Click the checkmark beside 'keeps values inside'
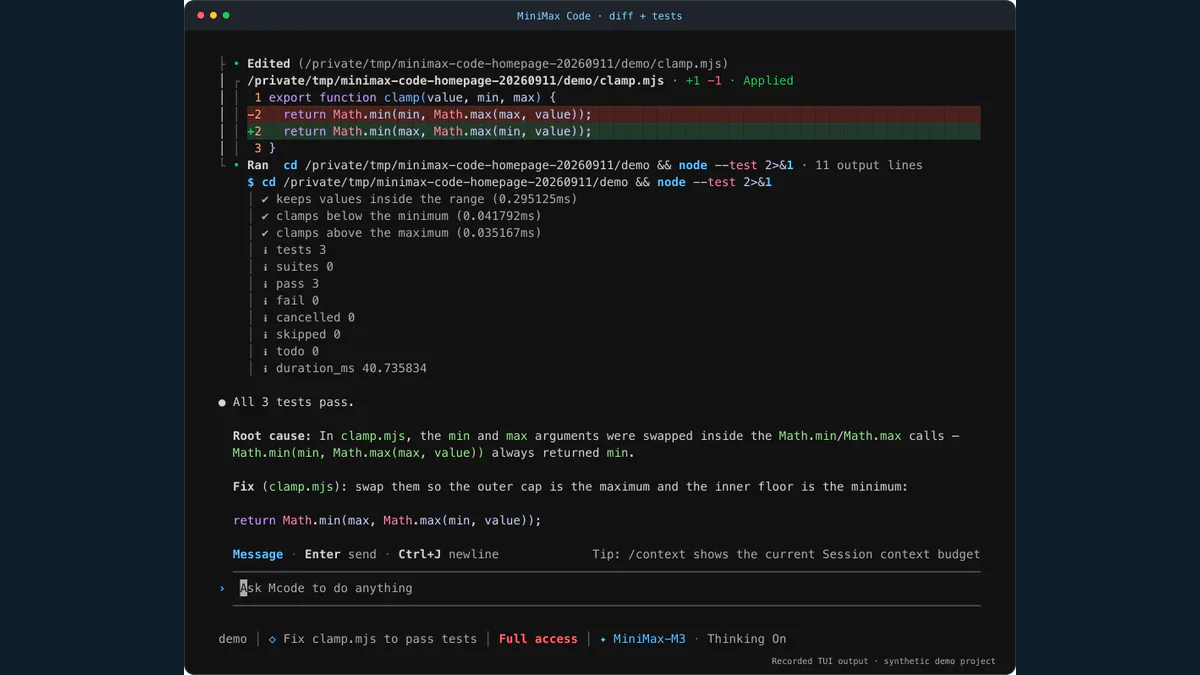1200x675 pixels. click(x=265, y=199)
